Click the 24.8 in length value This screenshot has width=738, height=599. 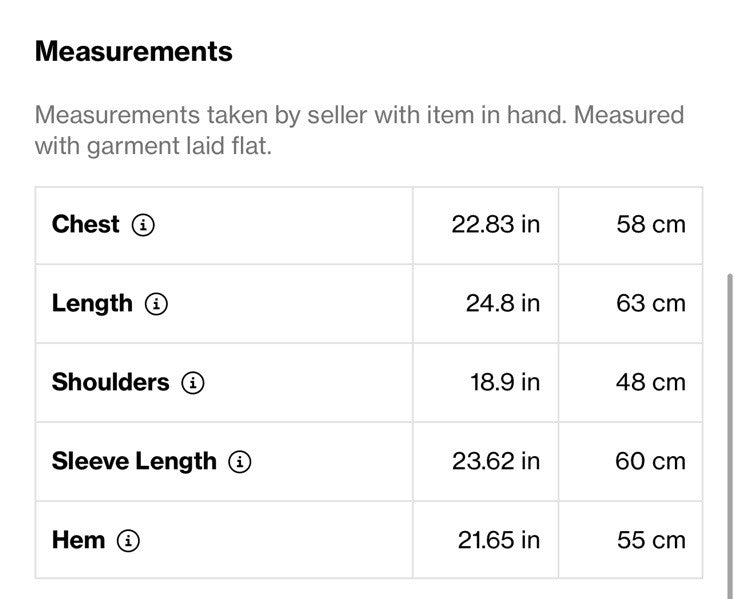(x=503, y=303)
